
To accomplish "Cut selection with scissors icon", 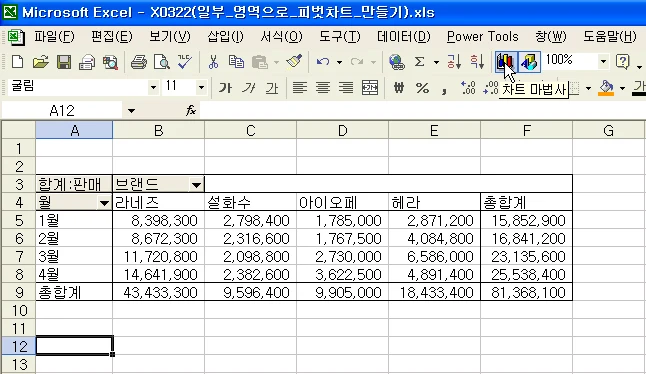I will (213, 62).
